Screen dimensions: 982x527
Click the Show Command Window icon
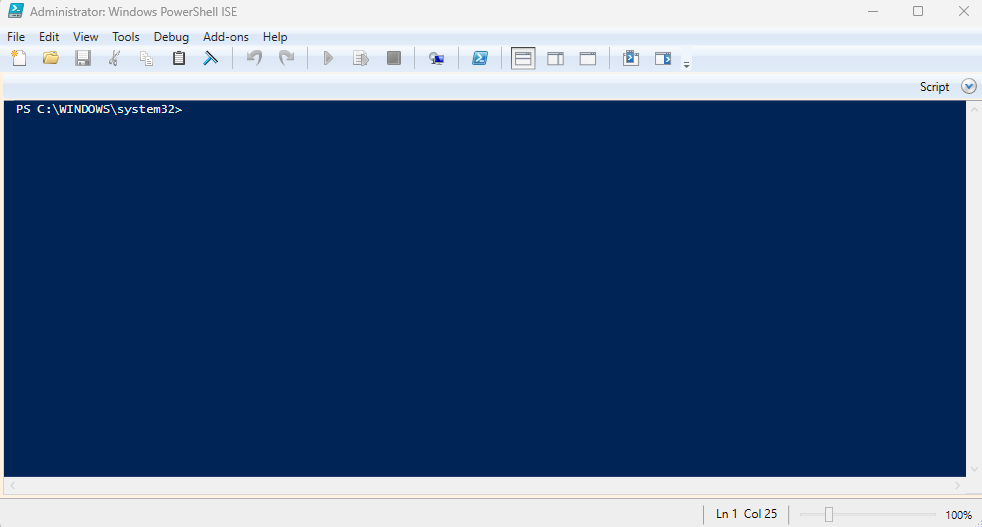pos(631,58)
